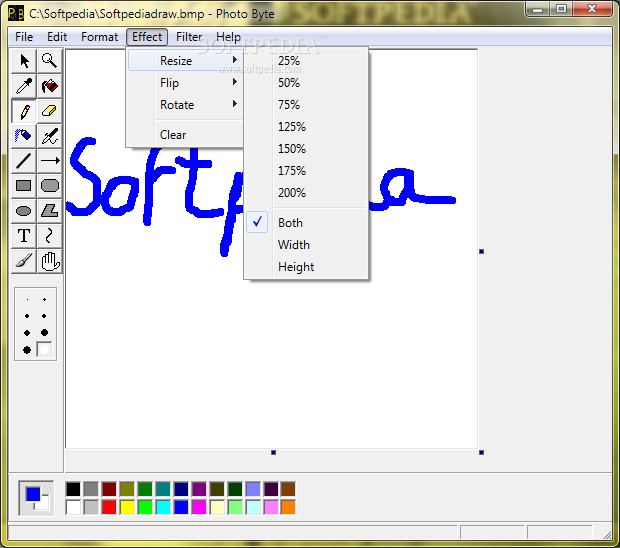Click the canvas bottom-middle resize handle
The image size is (620, 548).
pyautogui.click(x=273, y=452)
